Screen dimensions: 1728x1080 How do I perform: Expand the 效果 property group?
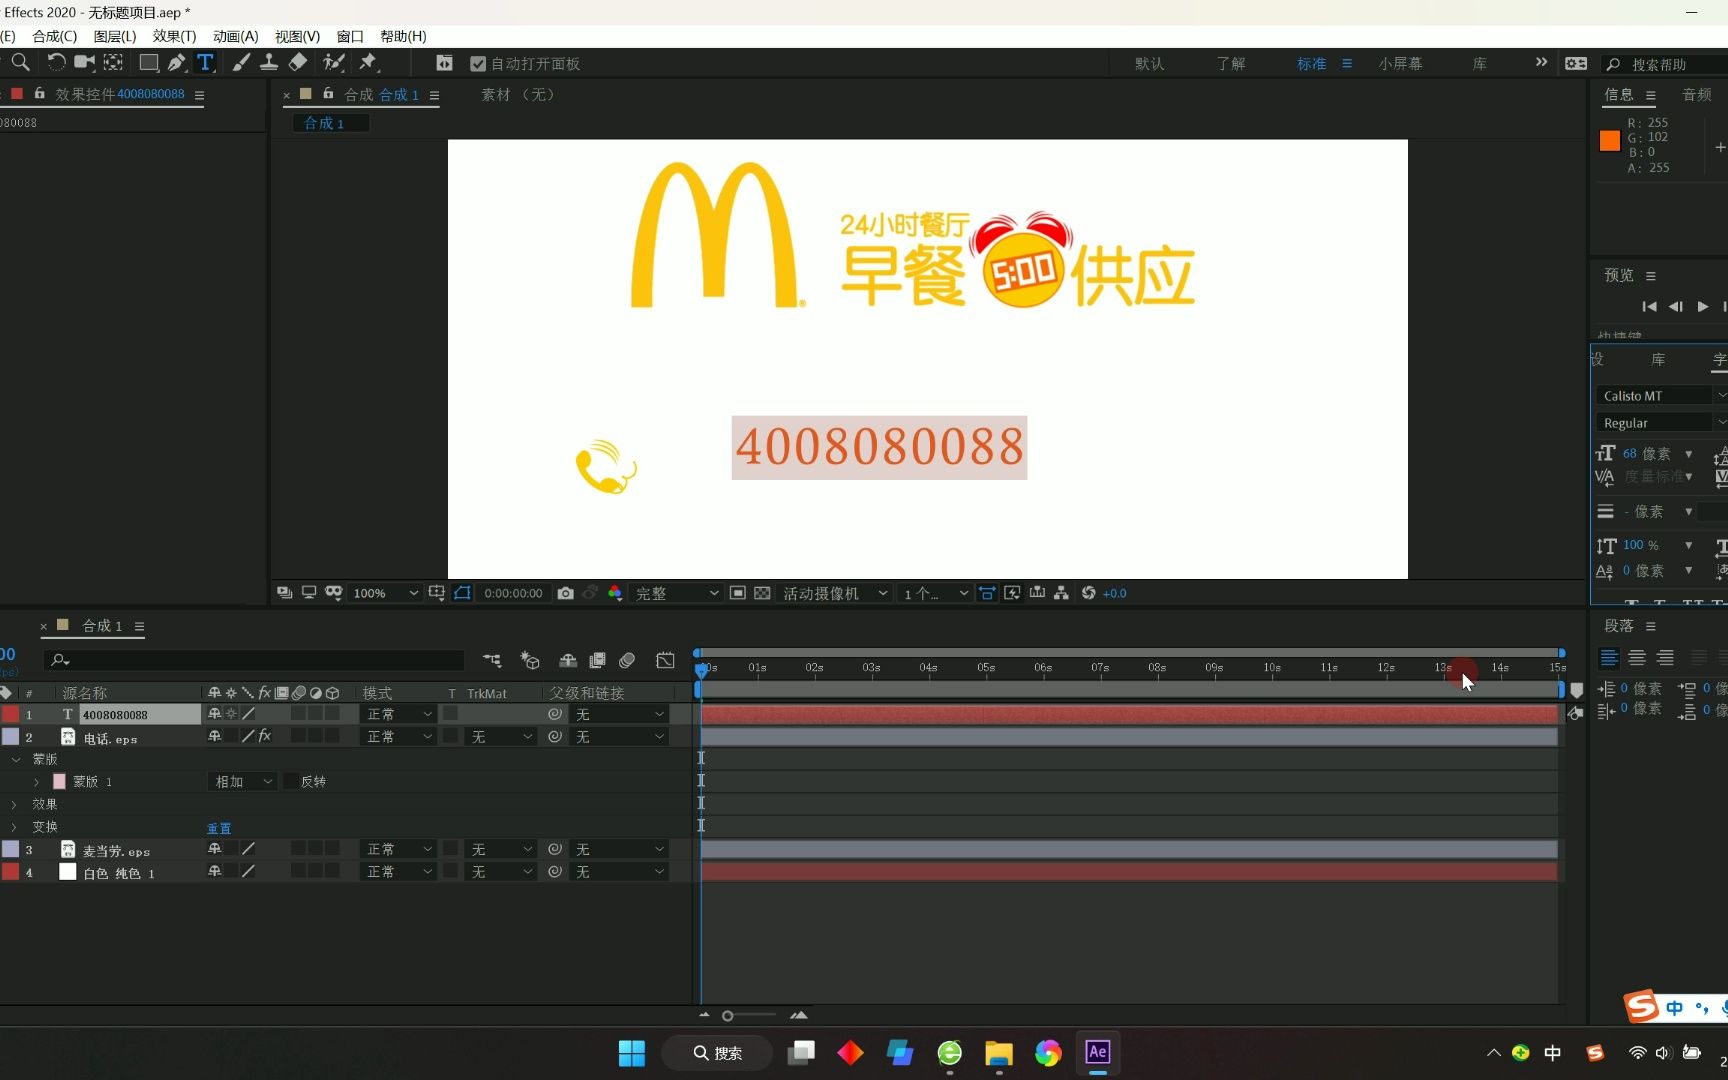point(14,804)
